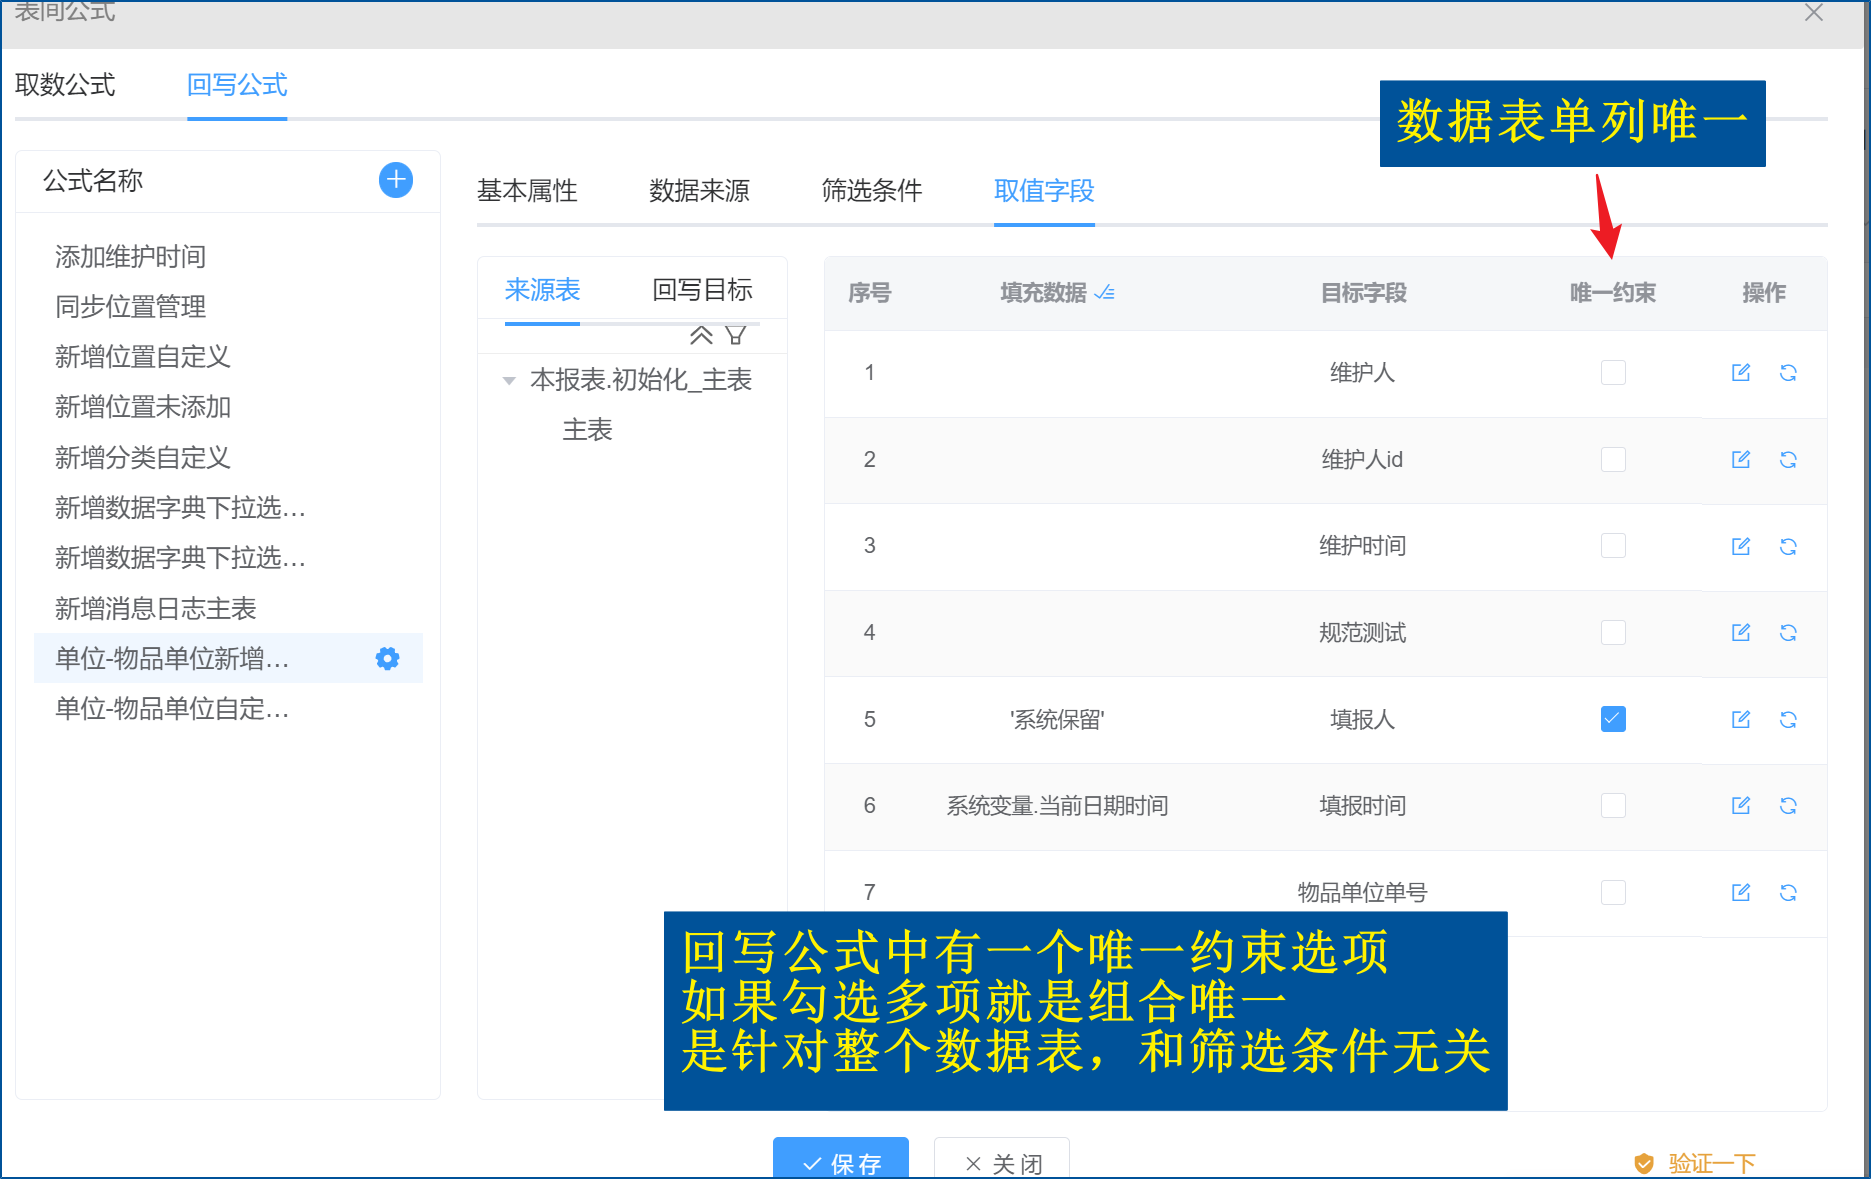Close the 表间公式 dialog with X
1871x1179 pixels.
click(x=1814, y=12)
